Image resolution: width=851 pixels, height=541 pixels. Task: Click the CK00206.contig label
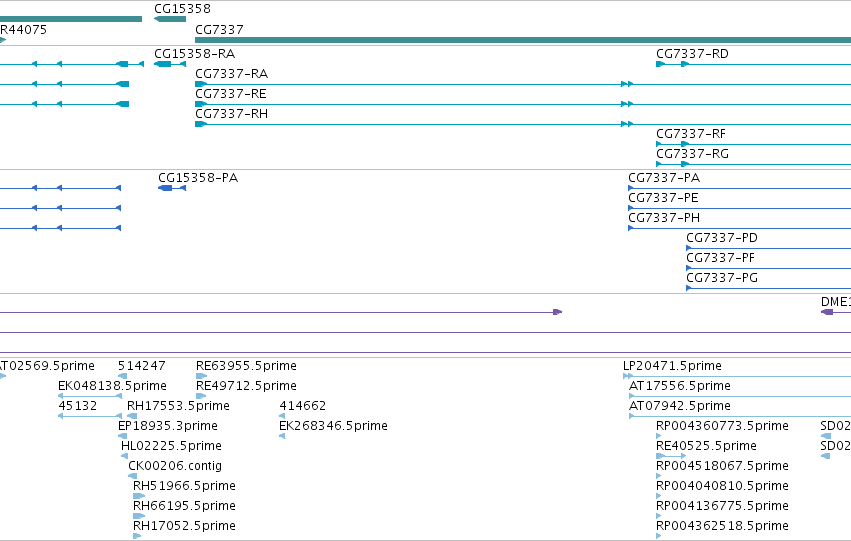(x=175, y=467)
